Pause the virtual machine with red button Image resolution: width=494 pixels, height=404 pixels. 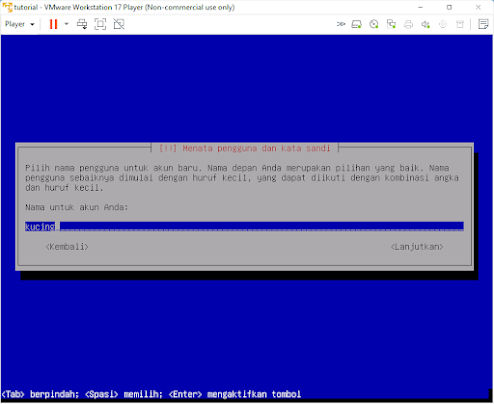click(x=53, y=24)
